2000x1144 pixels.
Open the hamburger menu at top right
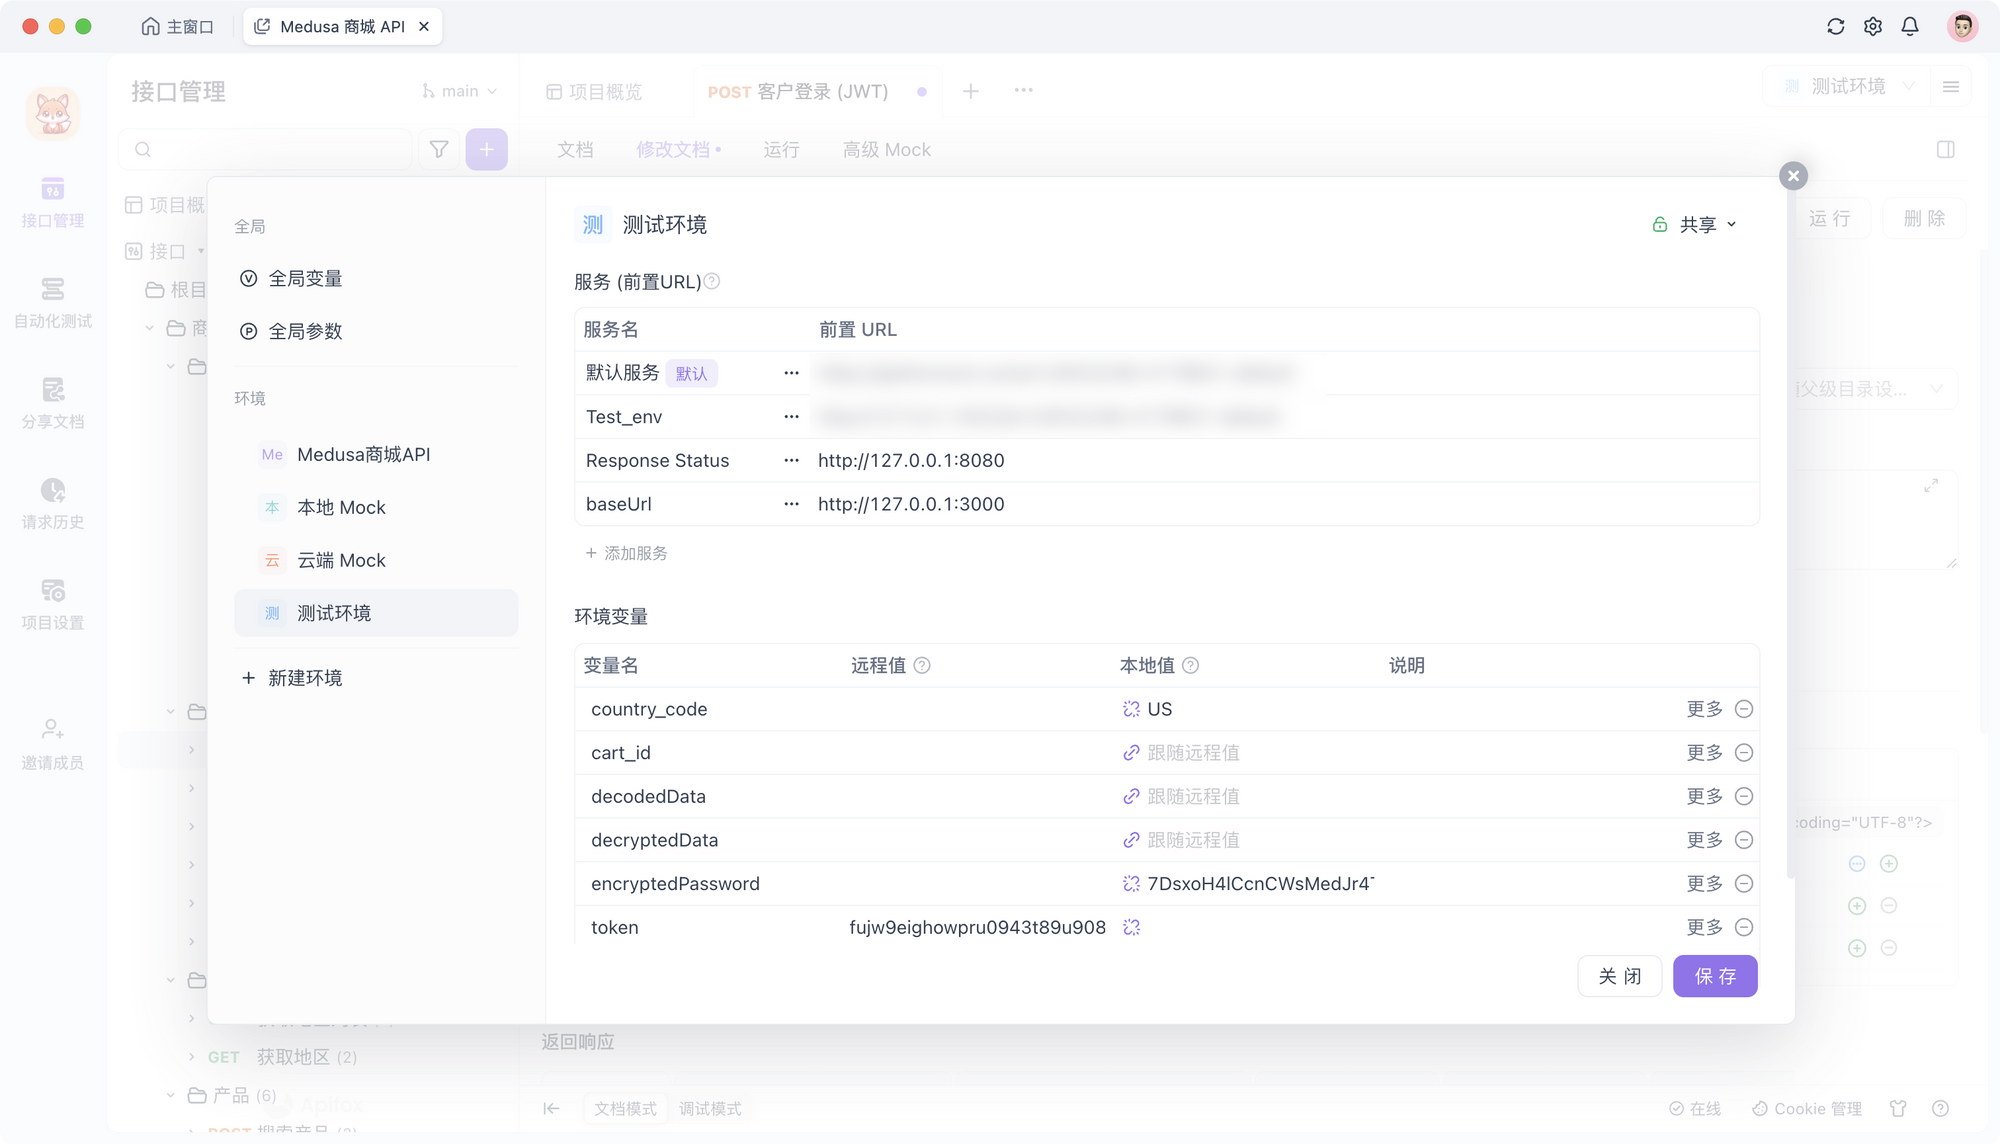click(x=1951, y=87)
